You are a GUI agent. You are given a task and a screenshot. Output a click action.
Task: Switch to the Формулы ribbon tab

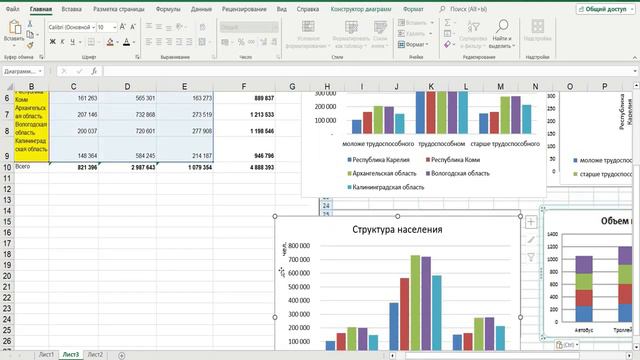click(x=168, y=9)
